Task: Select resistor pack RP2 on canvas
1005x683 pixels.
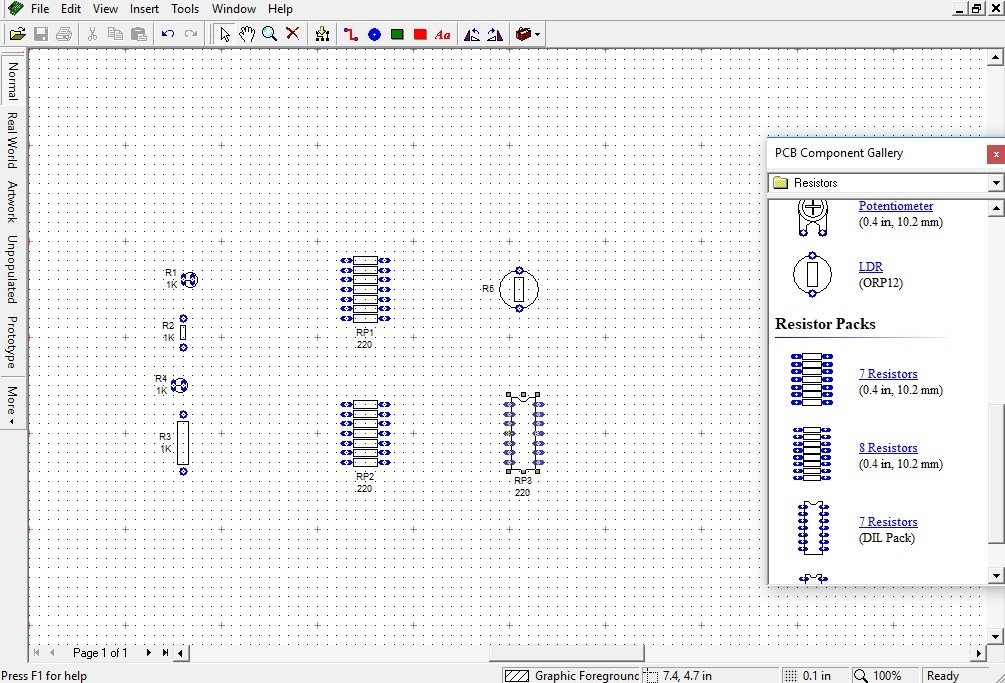Action: coord(365,433)
